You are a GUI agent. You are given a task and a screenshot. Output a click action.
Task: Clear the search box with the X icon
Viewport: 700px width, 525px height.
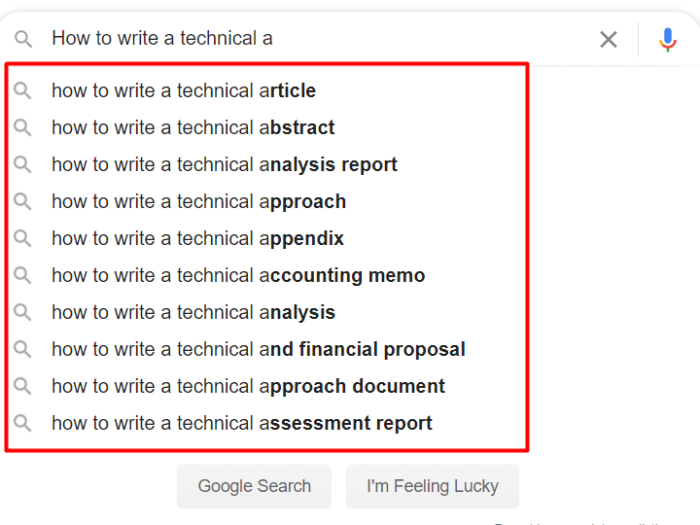coord(608,39)
